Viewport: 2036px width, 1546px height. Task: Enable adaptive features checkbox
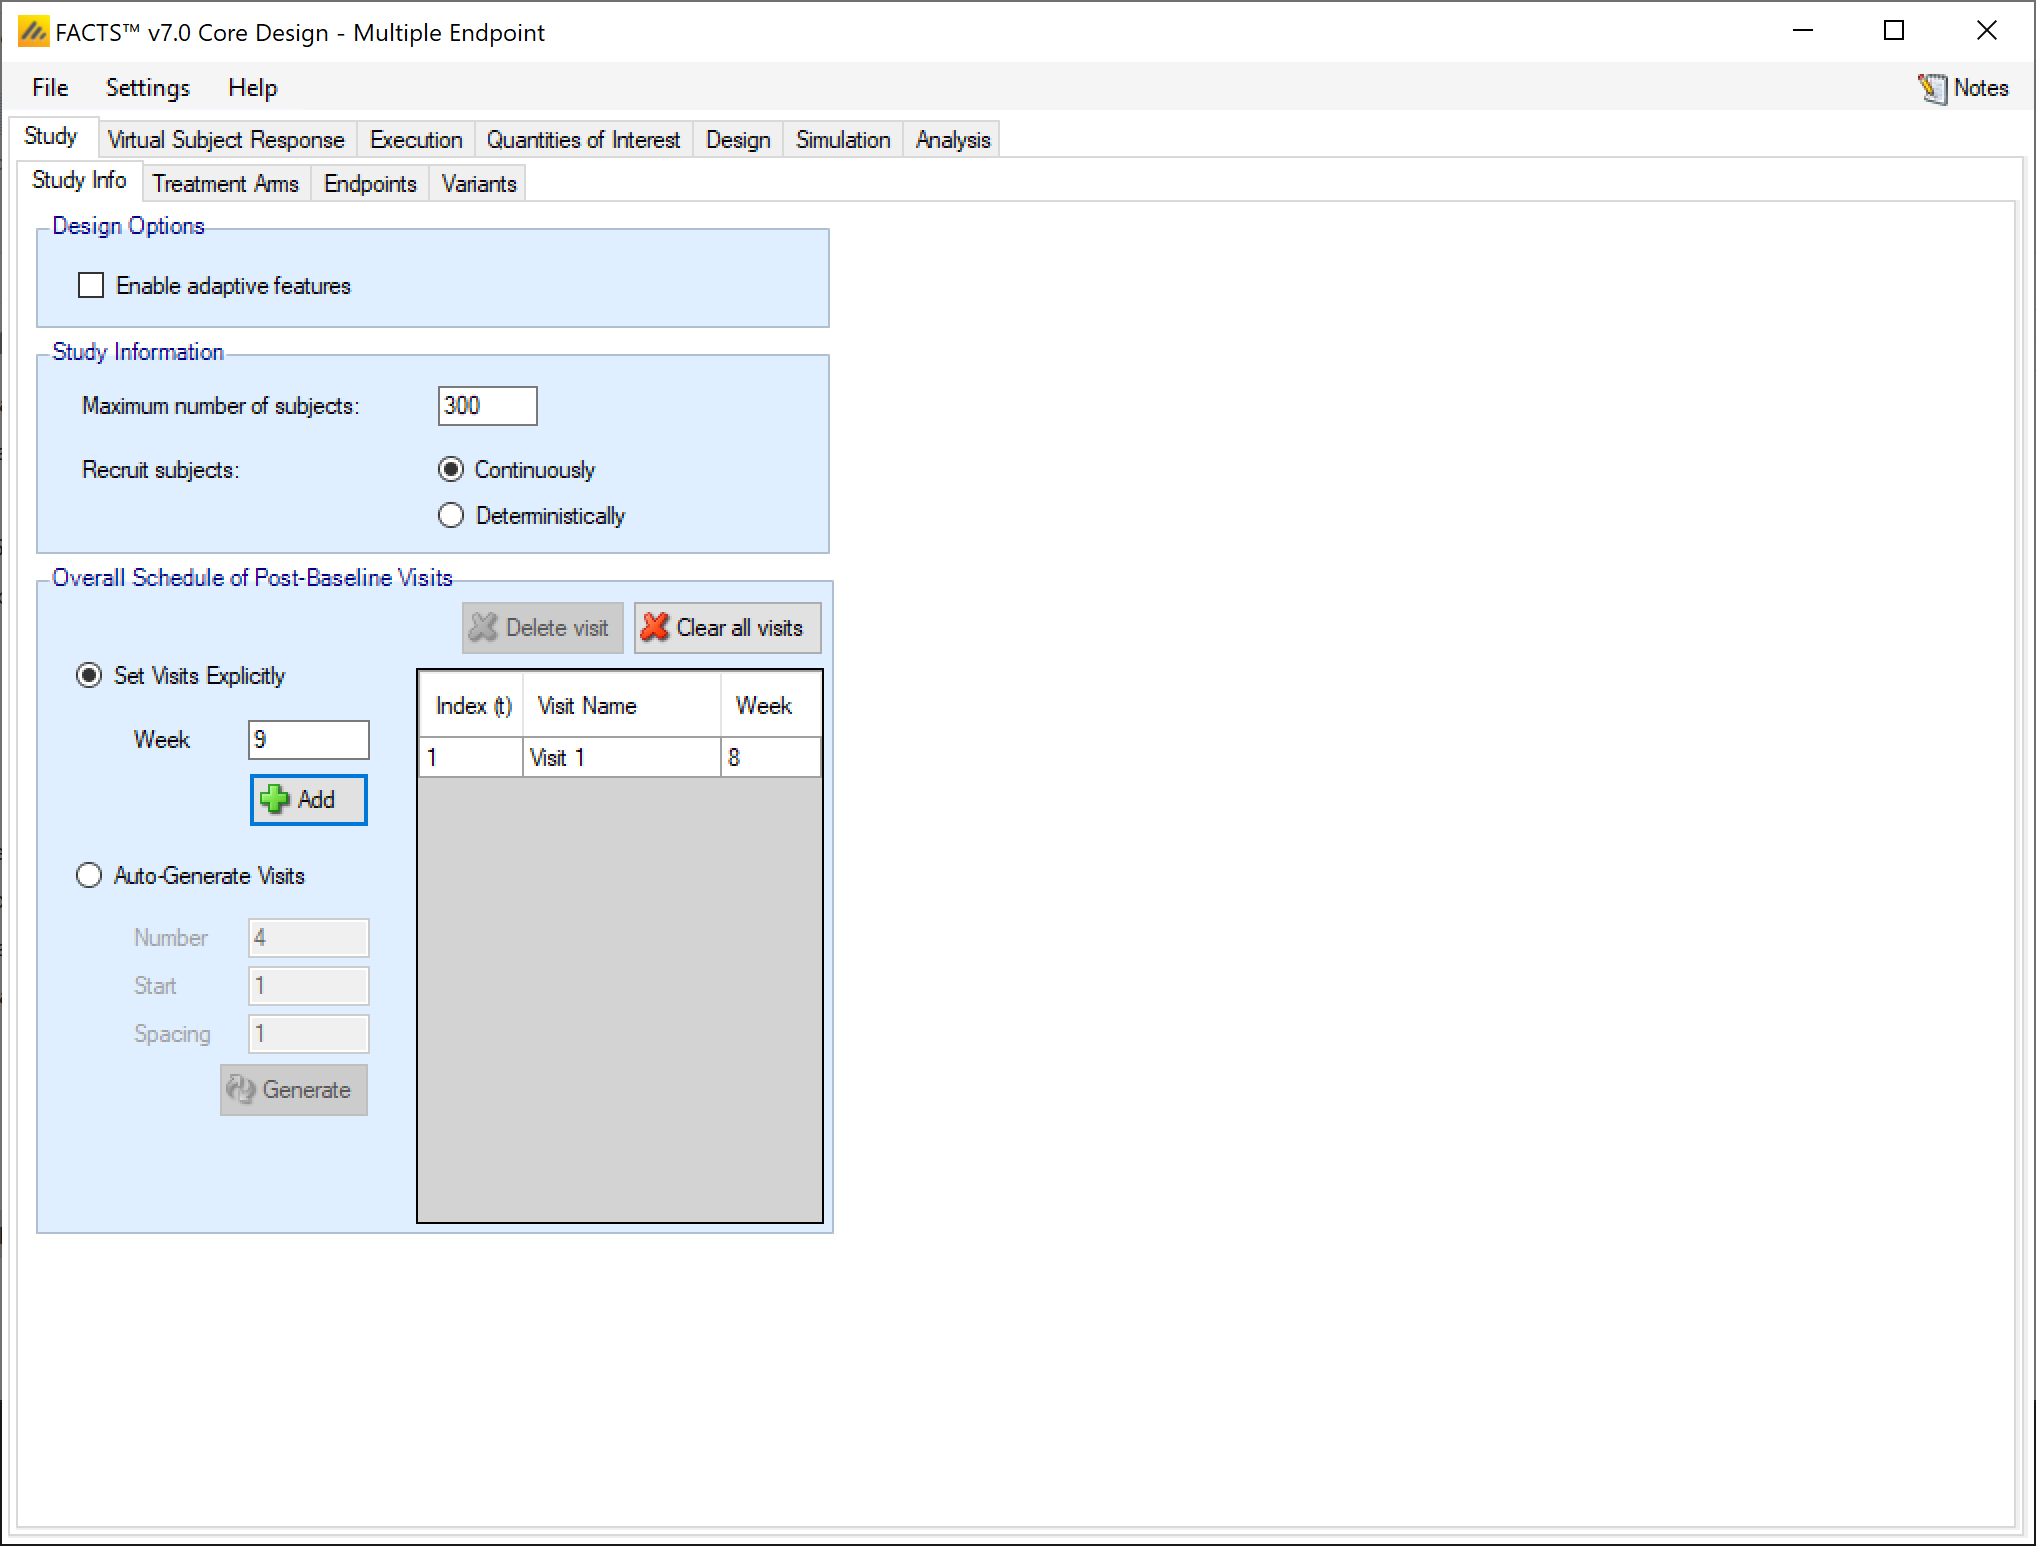click(91, 286)
